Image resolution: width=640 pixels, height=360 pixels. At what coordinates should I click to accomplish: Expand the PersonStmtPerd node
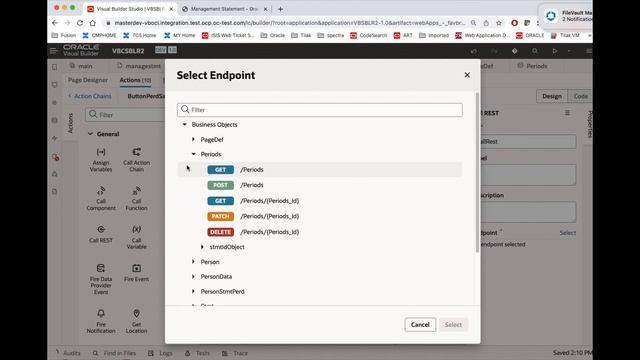[x=193, y=291]
